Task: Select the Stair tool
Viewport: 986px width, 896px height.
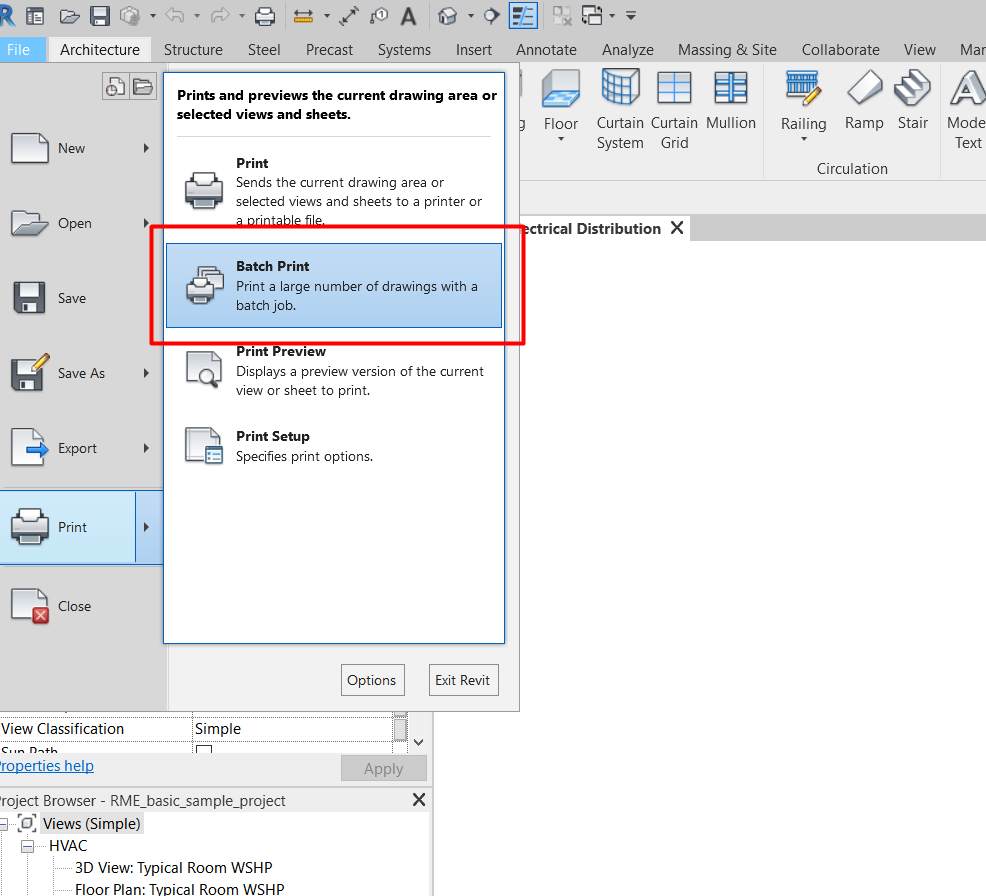Action: point(912,100)
